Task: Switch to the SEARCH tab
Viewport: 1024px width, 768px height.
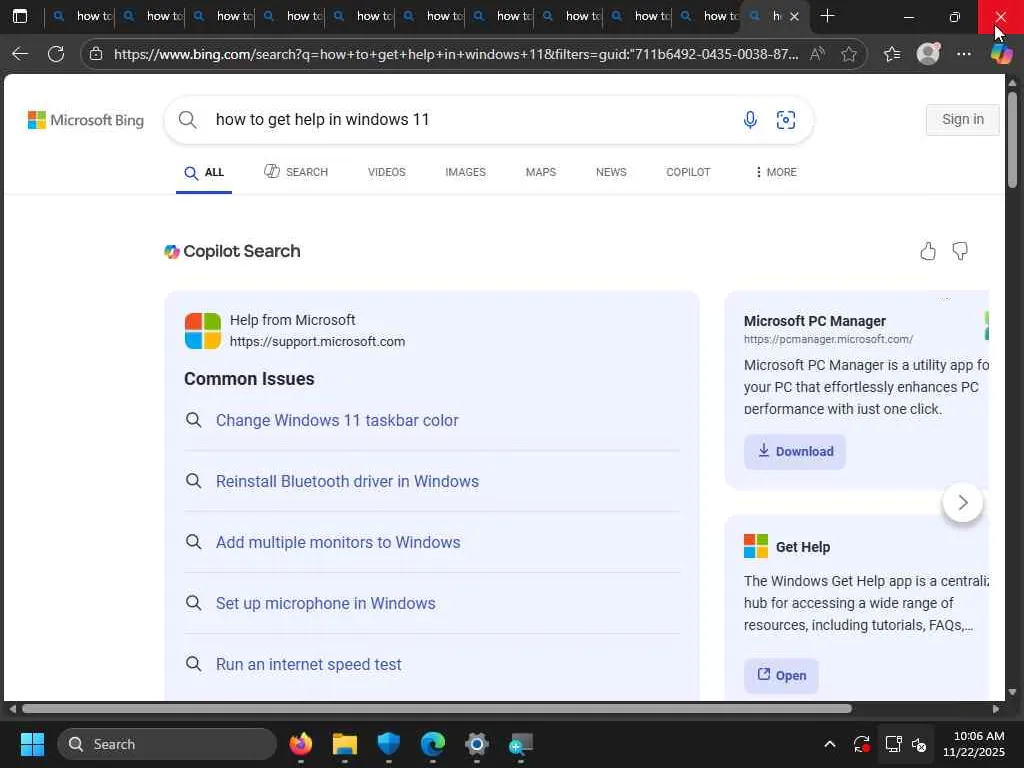Action: pyautogui.click(x=296, y=172)
